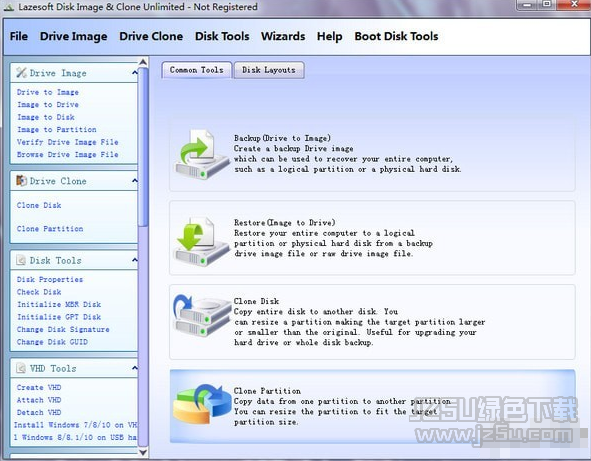This screenshot has height=461, width=591.
Task: Collapse the Drive Clone sidebar section
Action: coord(135,181)
